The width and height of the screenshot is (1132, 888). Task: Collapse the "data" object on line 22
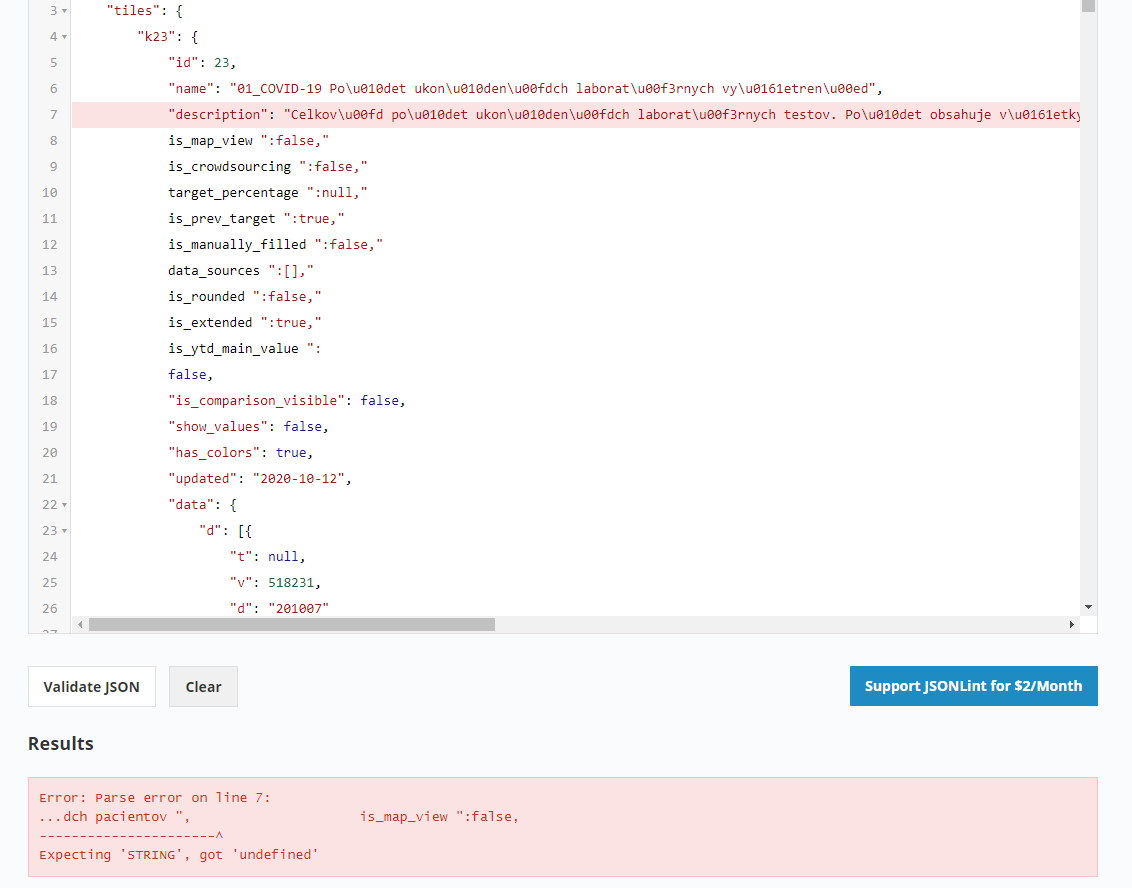(63, 504)
